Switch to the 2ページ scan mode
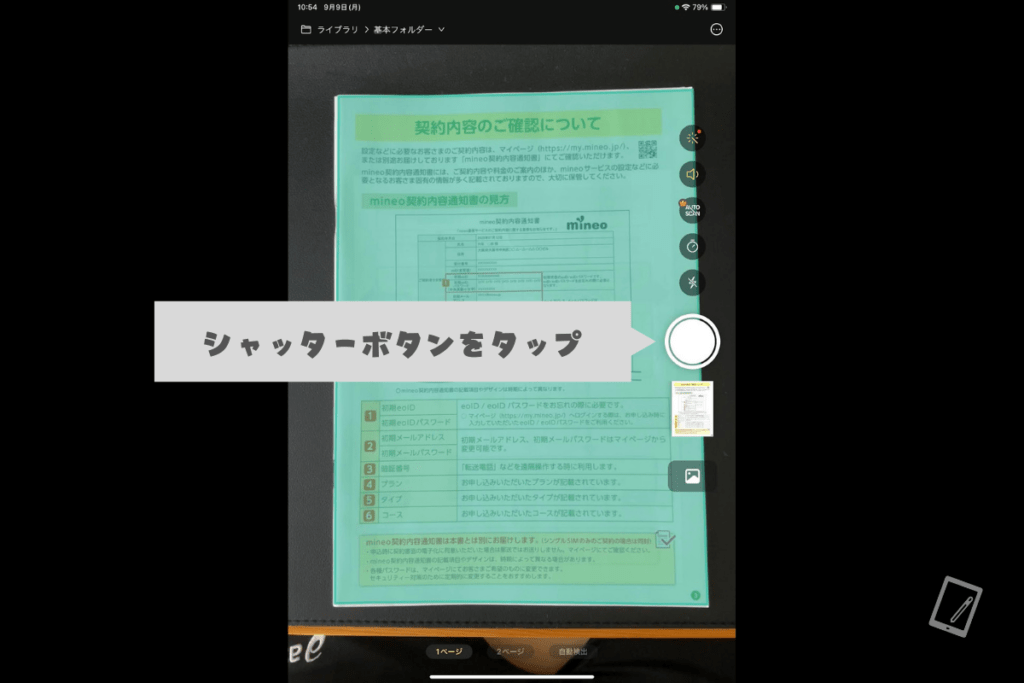The image size is (1024, 683). point(510,651)
